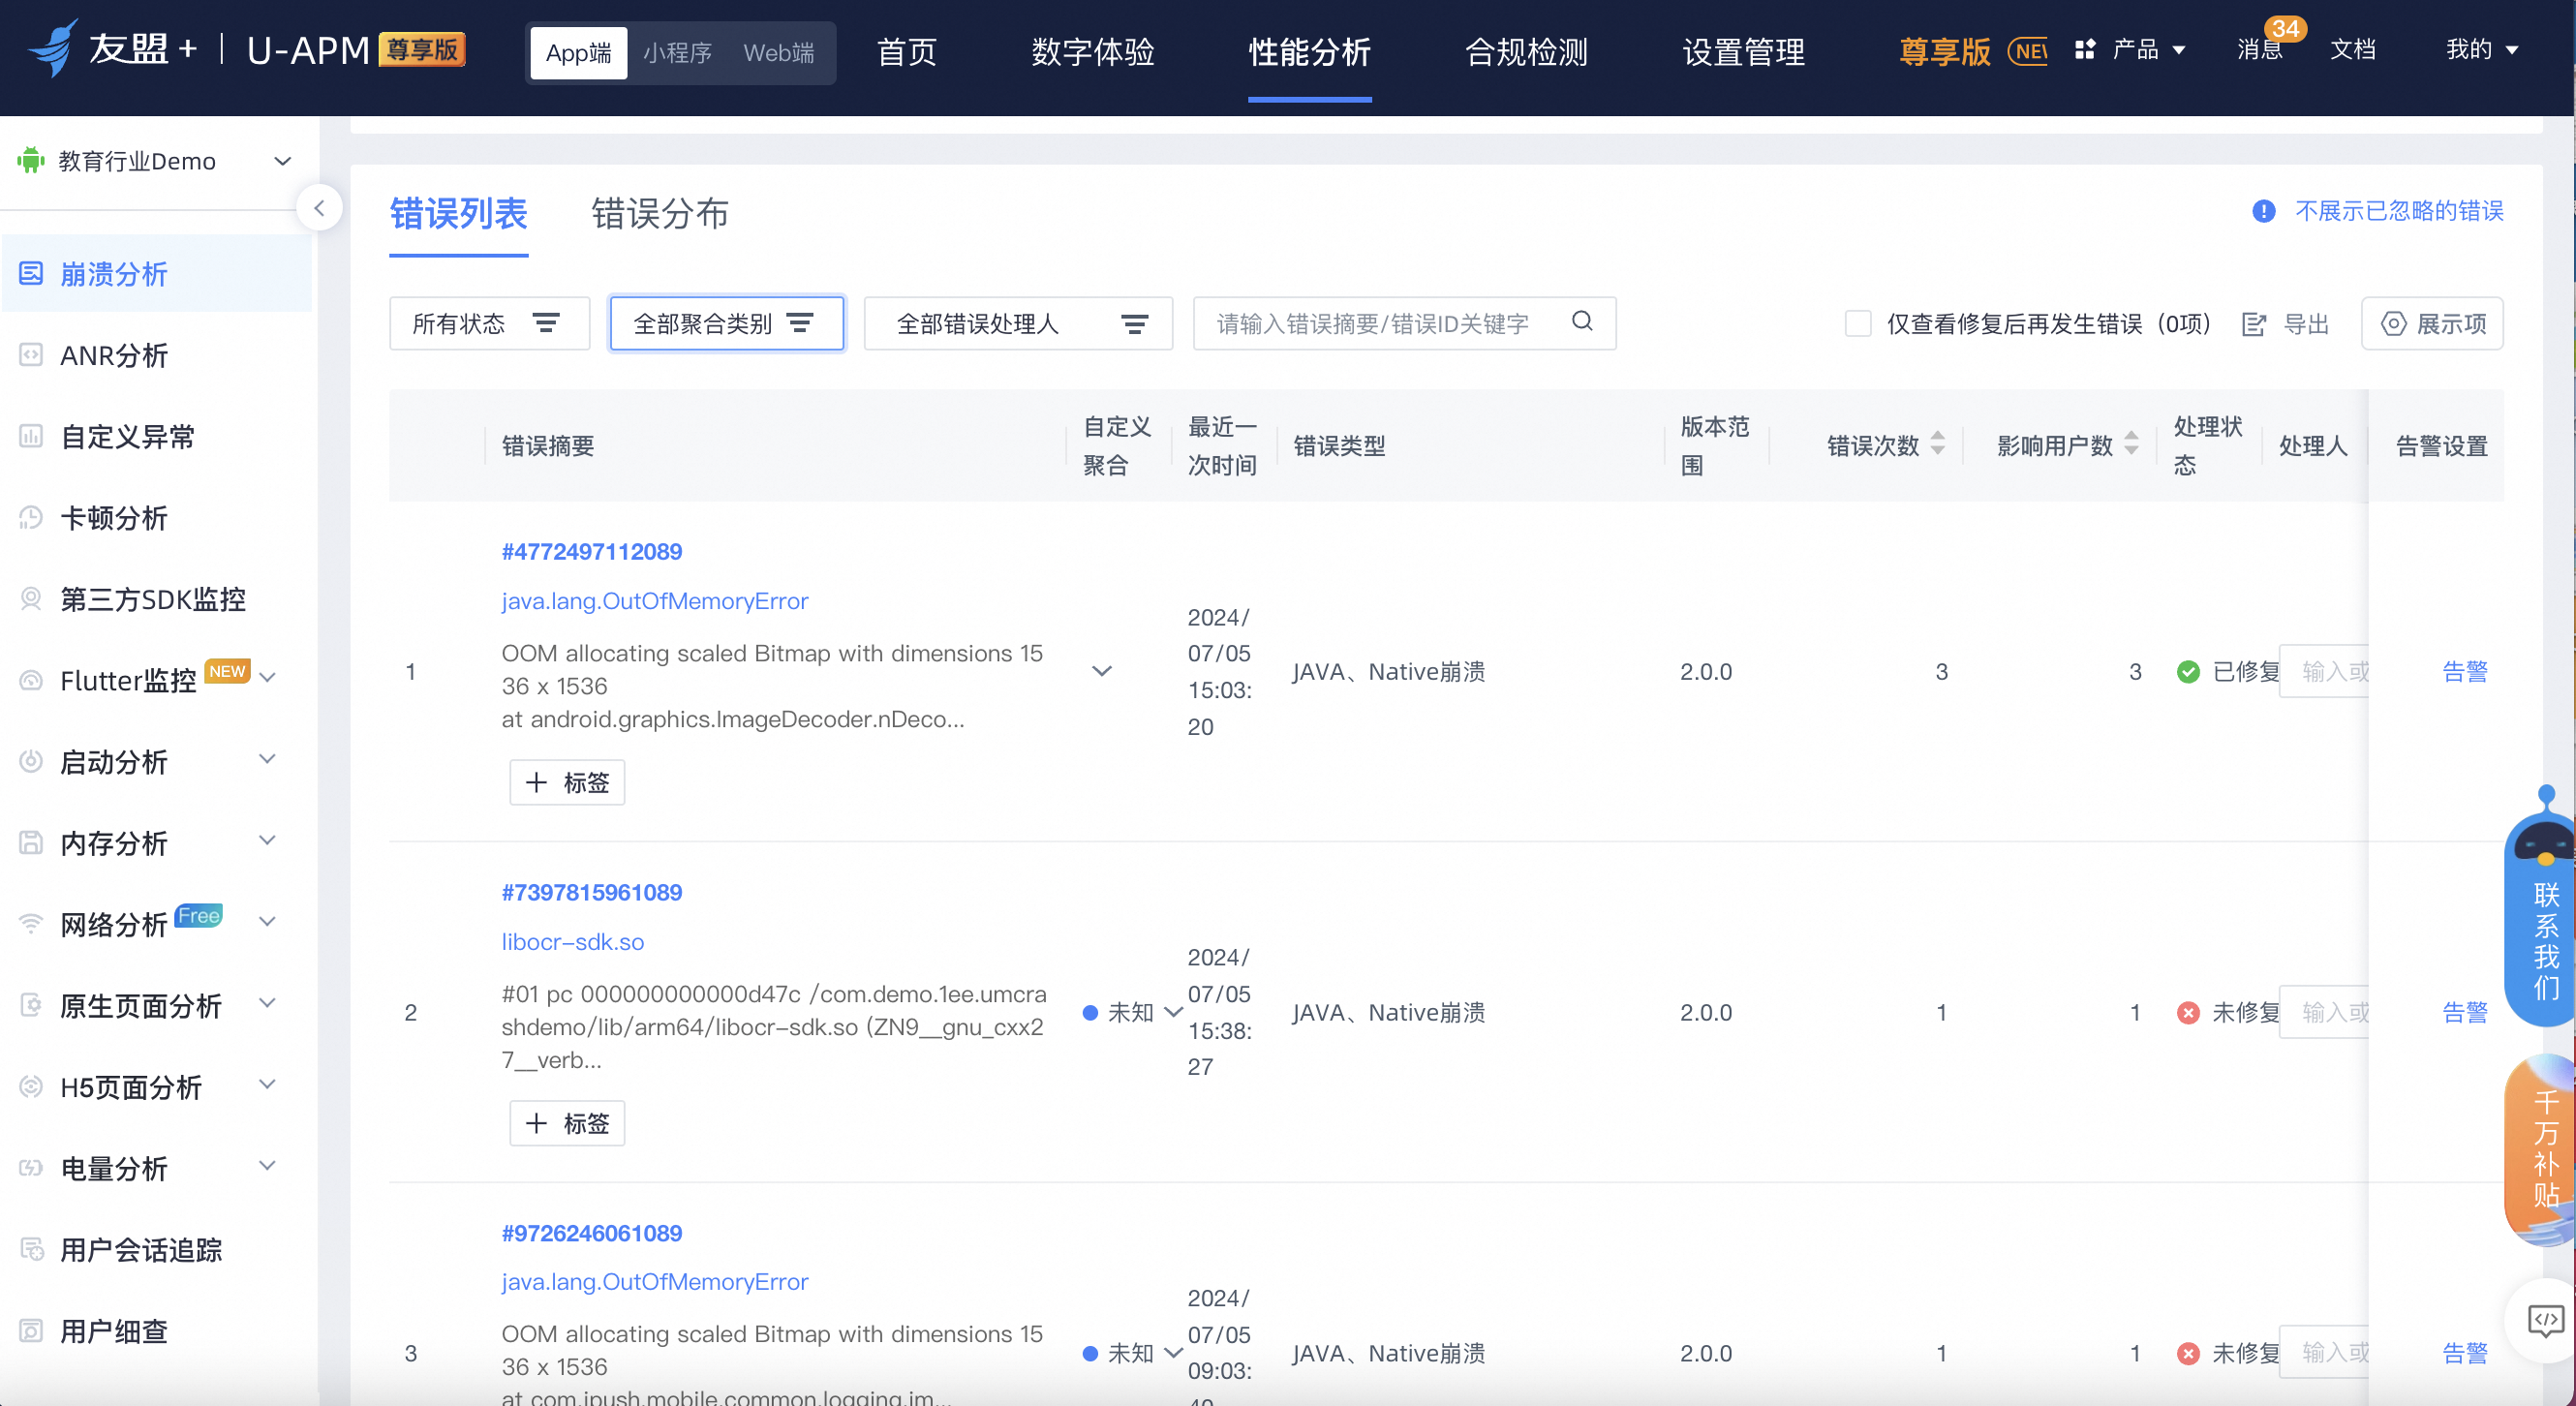Switch platform to Web端
This screenshot has width=2576, height=1406.
click(779, 52)
